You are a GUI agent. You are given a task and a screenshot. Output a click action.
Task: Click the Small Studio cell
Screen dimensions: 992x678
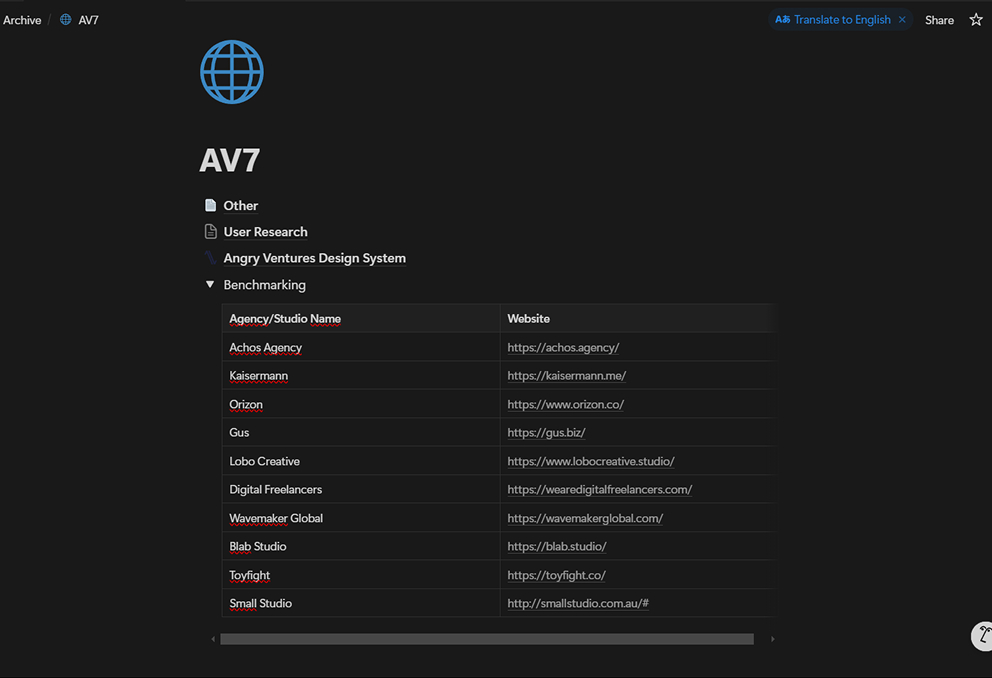click(361, 603)
